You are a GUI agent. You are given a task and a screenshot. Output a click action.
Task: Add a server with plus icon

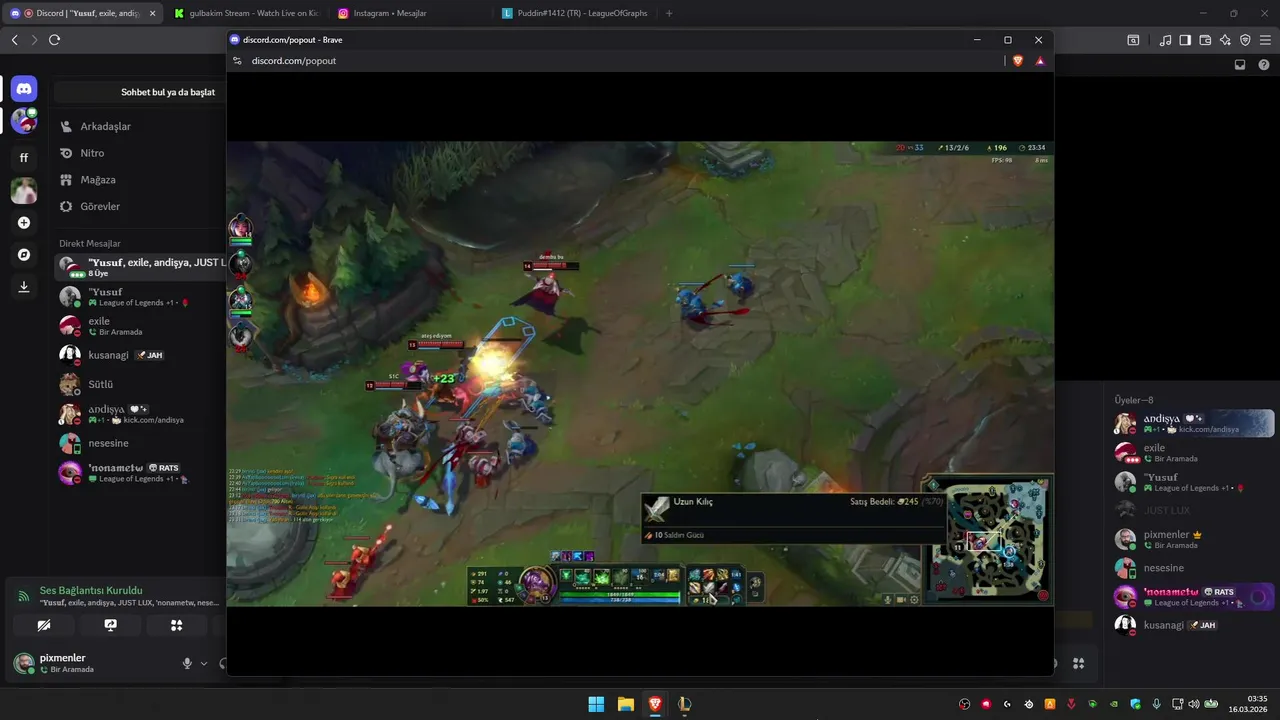pyautogui.click(x=24, y=223)
